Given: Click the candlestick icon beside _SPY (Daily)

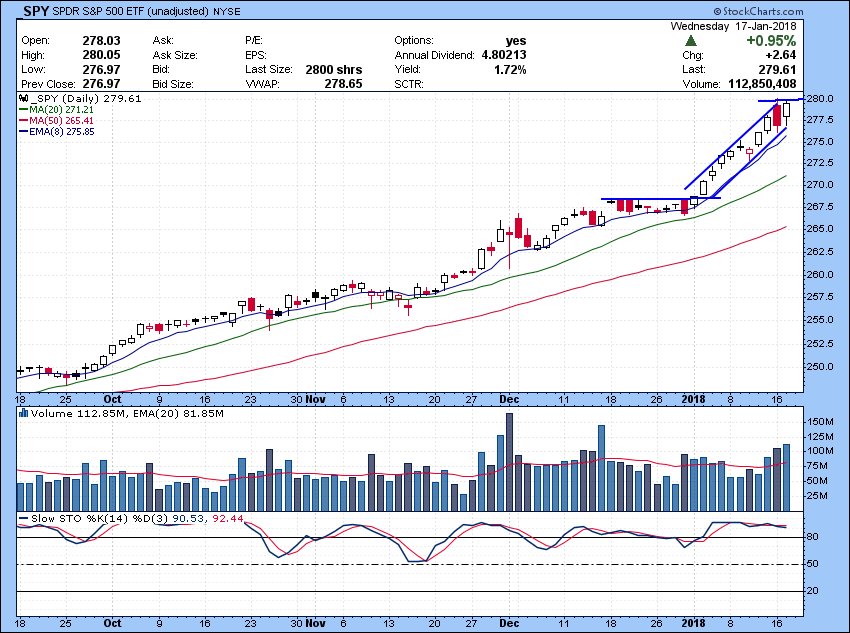Looking at the screenshot, I should click(23, 99).
